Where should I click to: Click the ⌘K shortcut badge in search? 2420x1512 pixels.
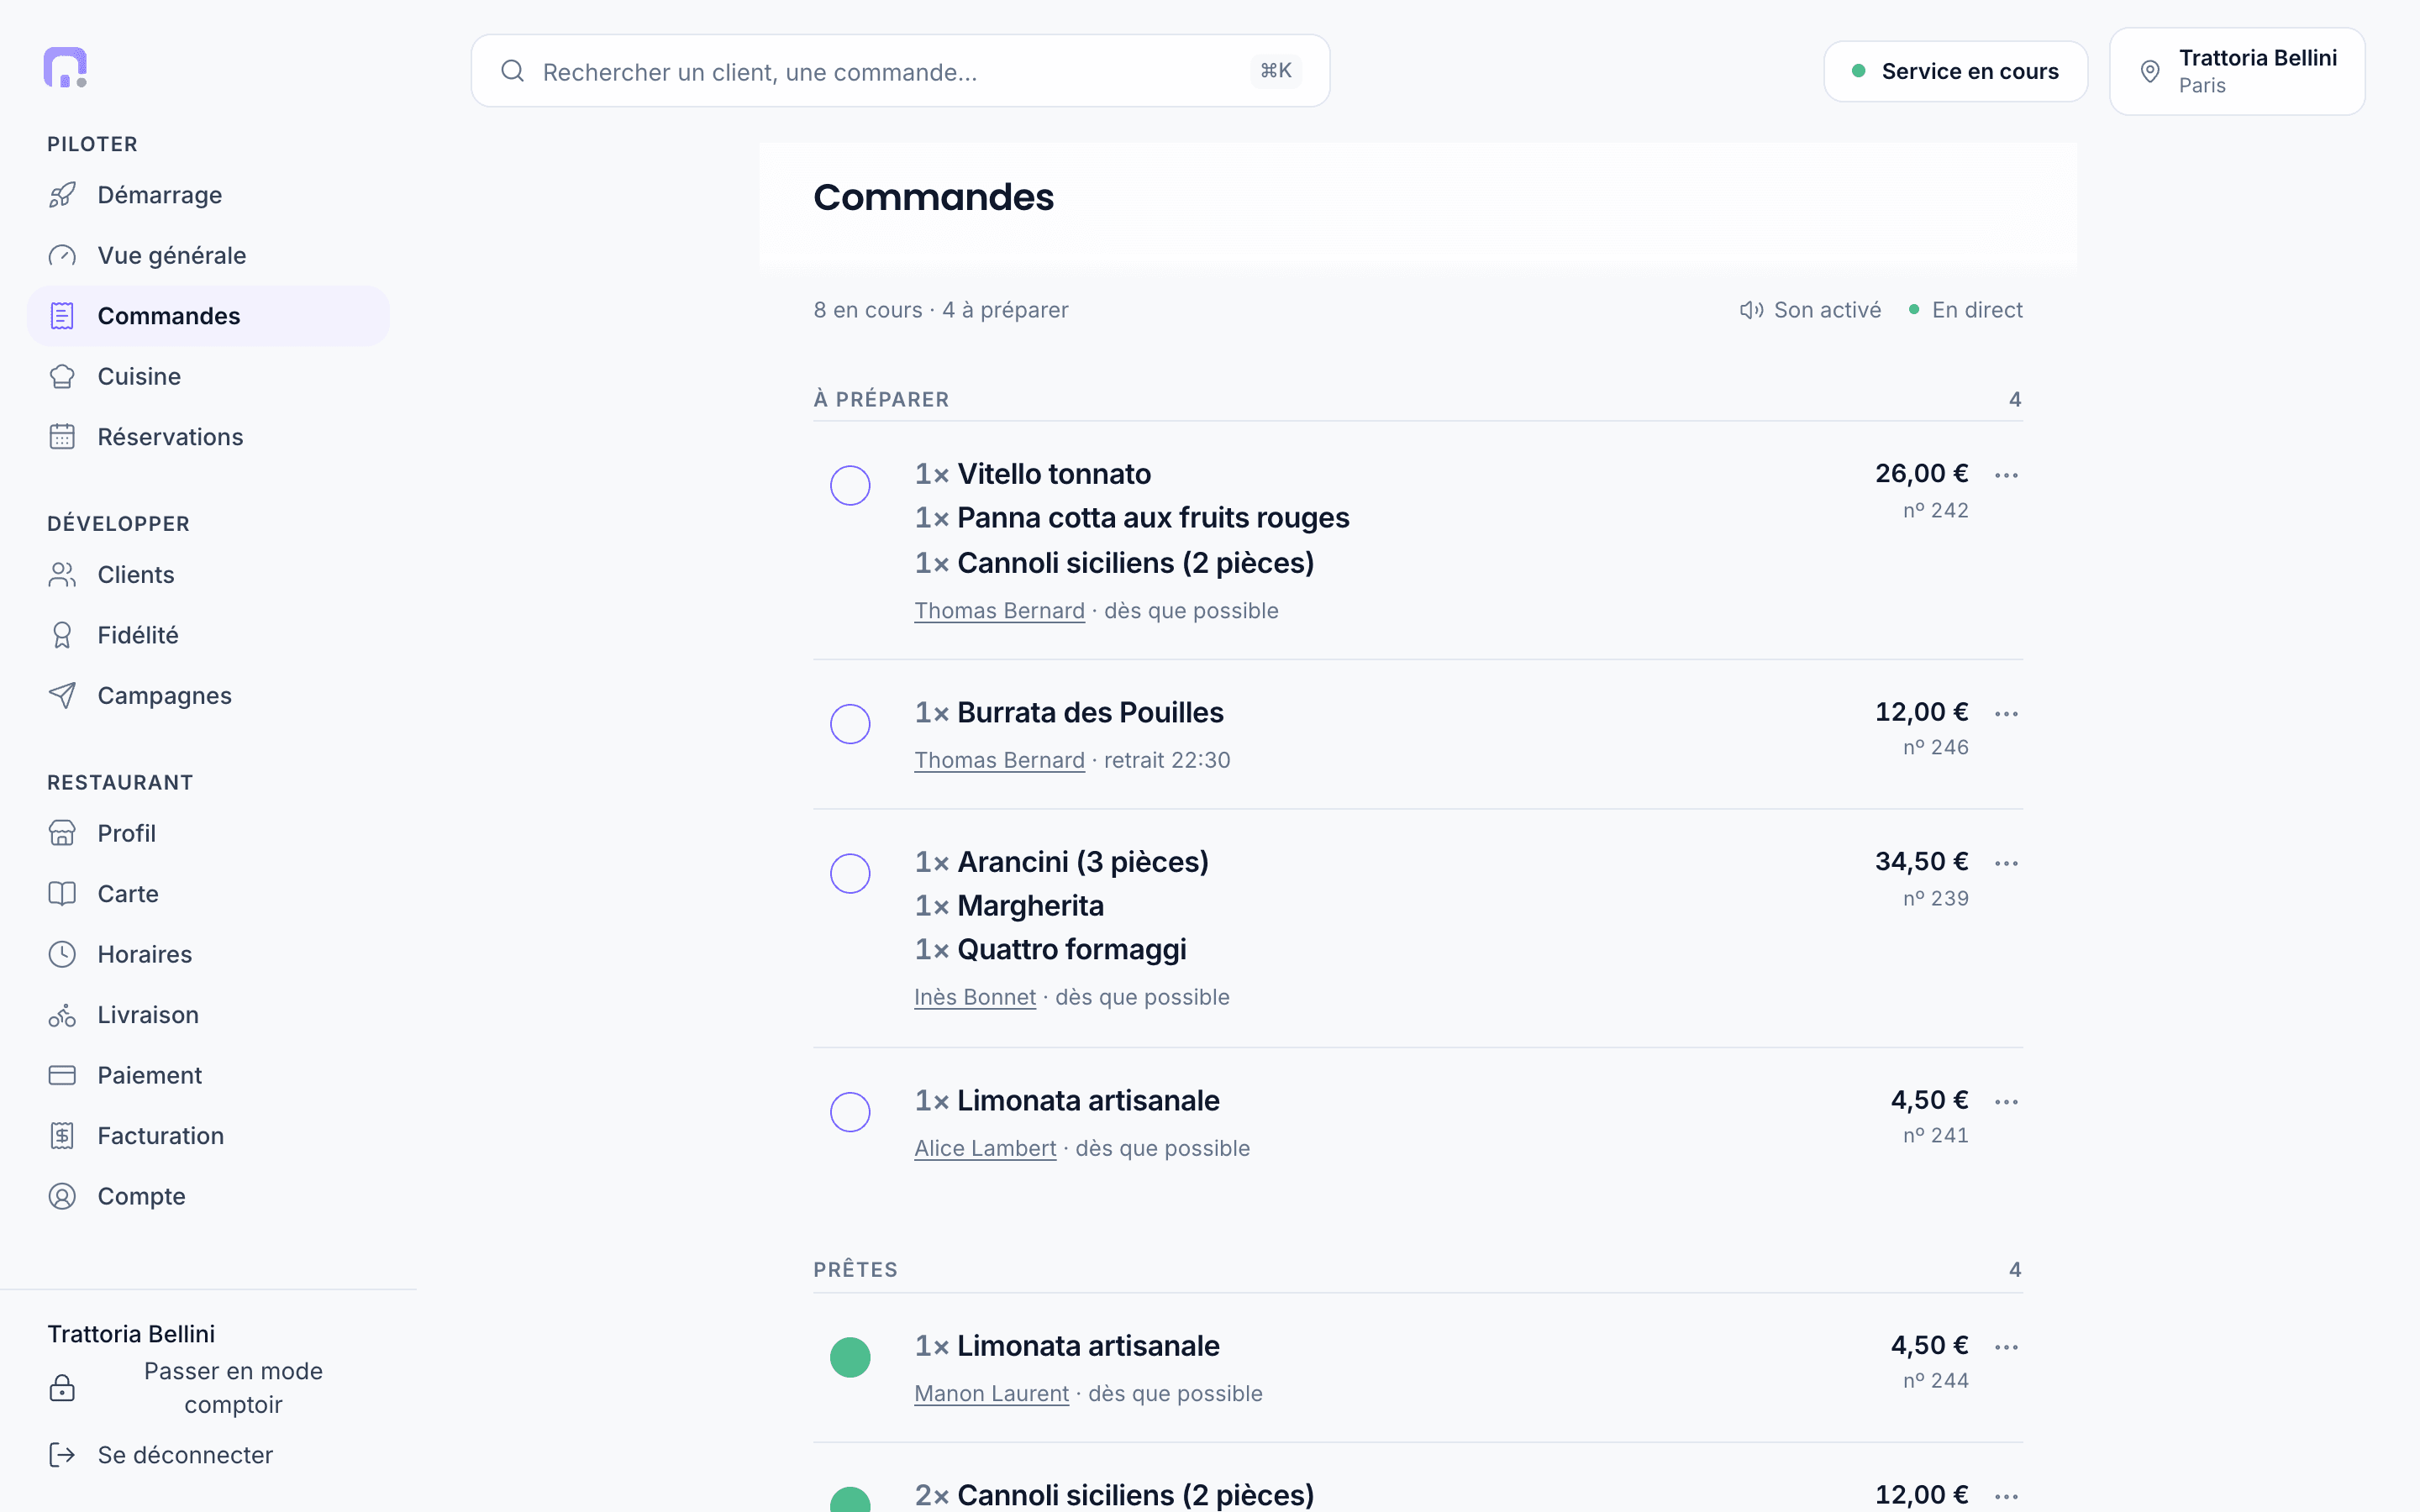[1275, 71]
